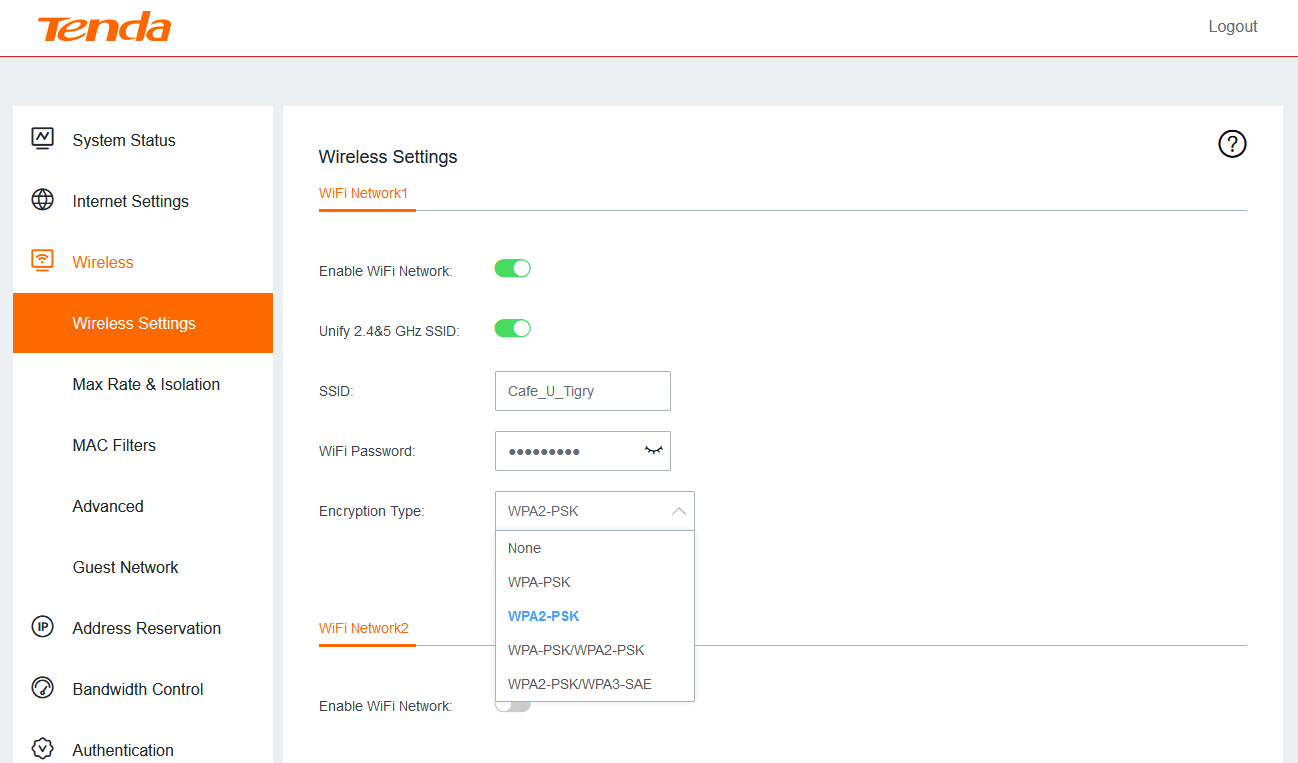The height and width of the screenshot is (763, 1298).
Task: Open Address Reservation menu item
Action: [143, 628]
